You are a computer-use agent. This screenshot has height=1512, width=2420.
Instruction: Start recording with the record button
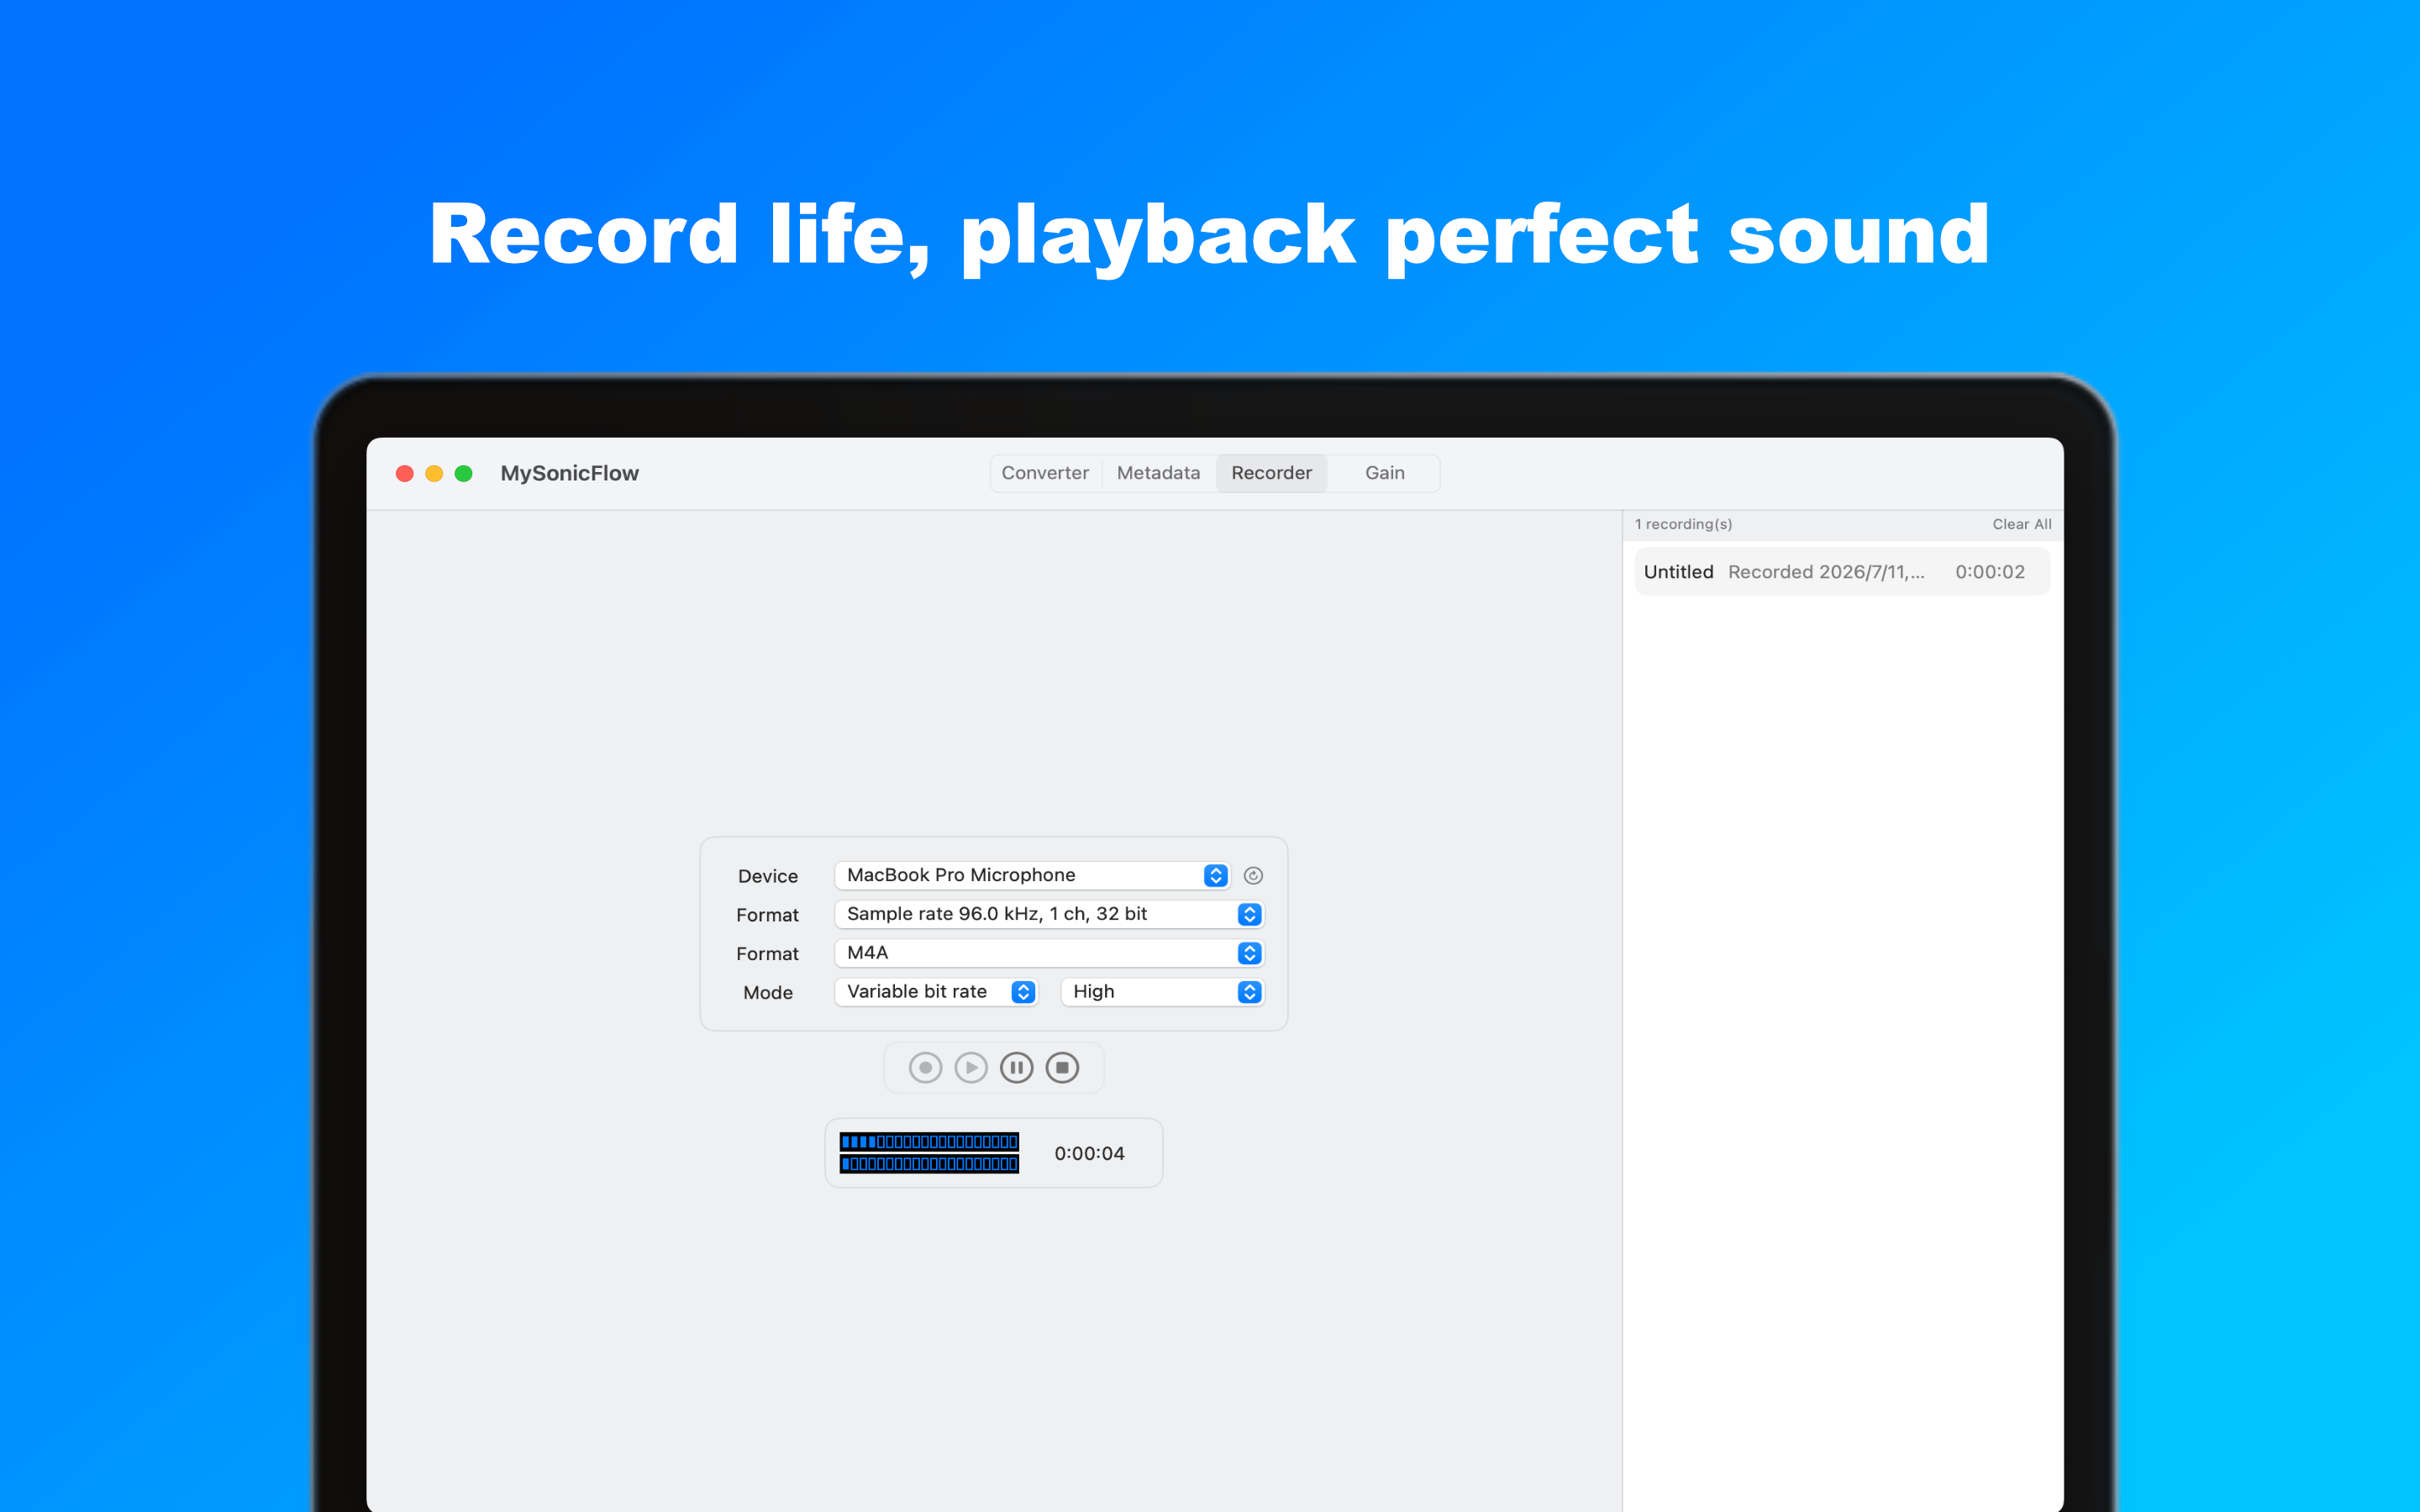[x=925, y=1068]
